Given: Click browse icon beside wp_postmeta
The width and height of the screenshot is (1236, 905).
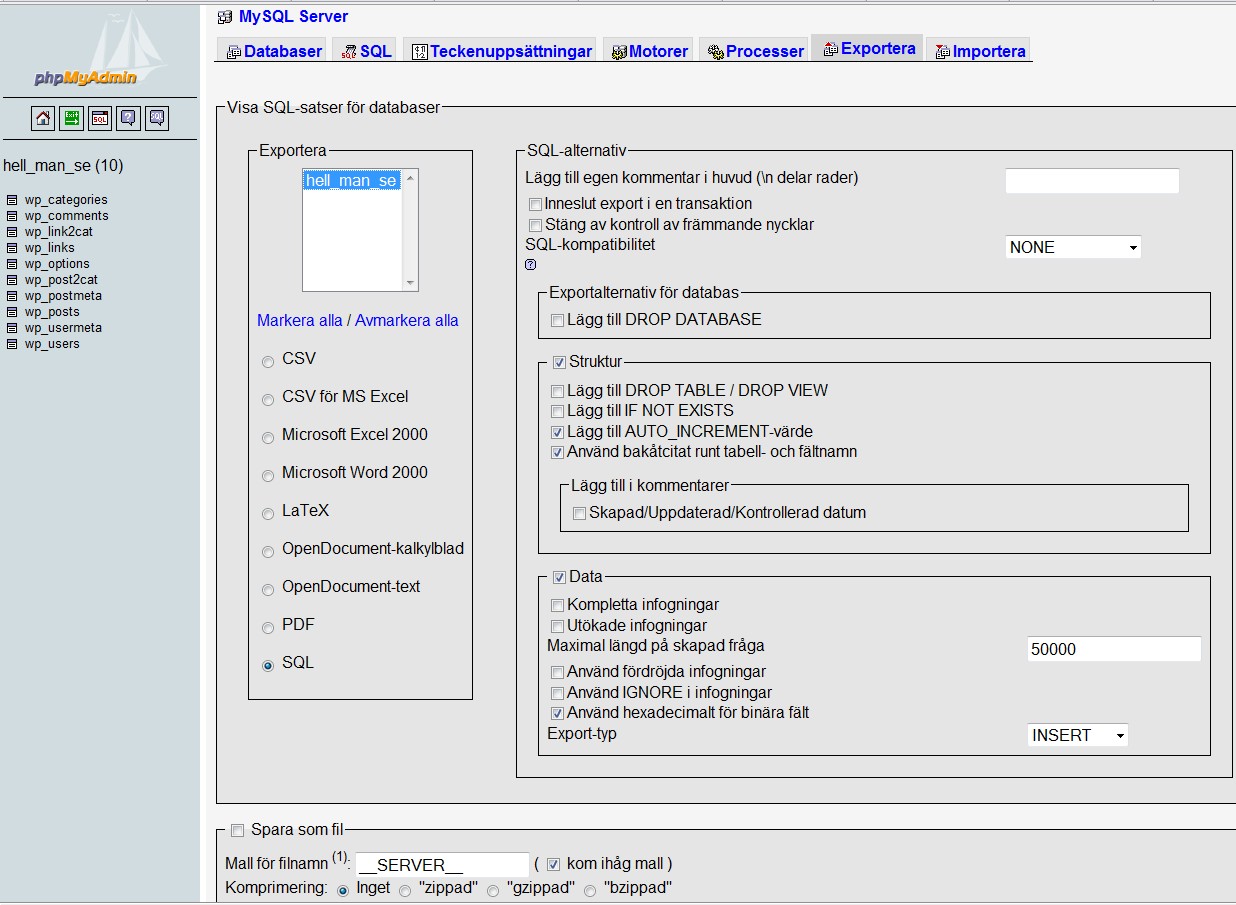Looking at the screenshot, I should [x=12, y=296].
